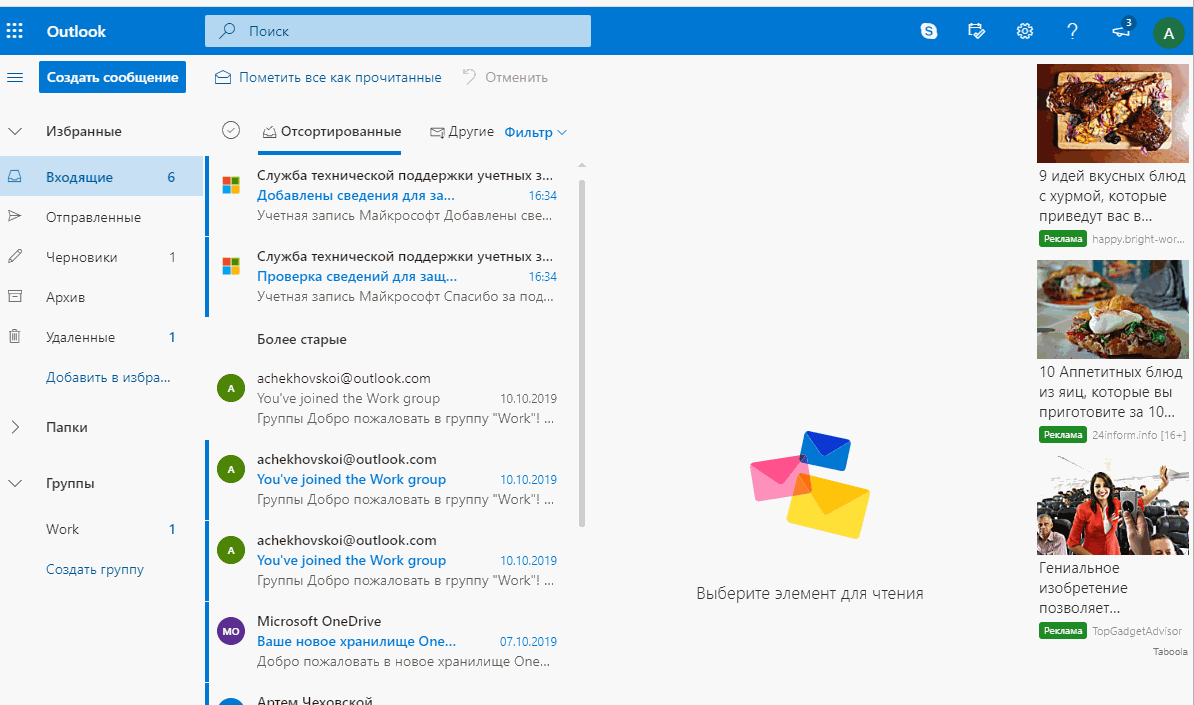Viewport: 1194px width, 705px height.
Task: Click the purple MO avatar of Microsoft OneDrive
Action: 231,631
